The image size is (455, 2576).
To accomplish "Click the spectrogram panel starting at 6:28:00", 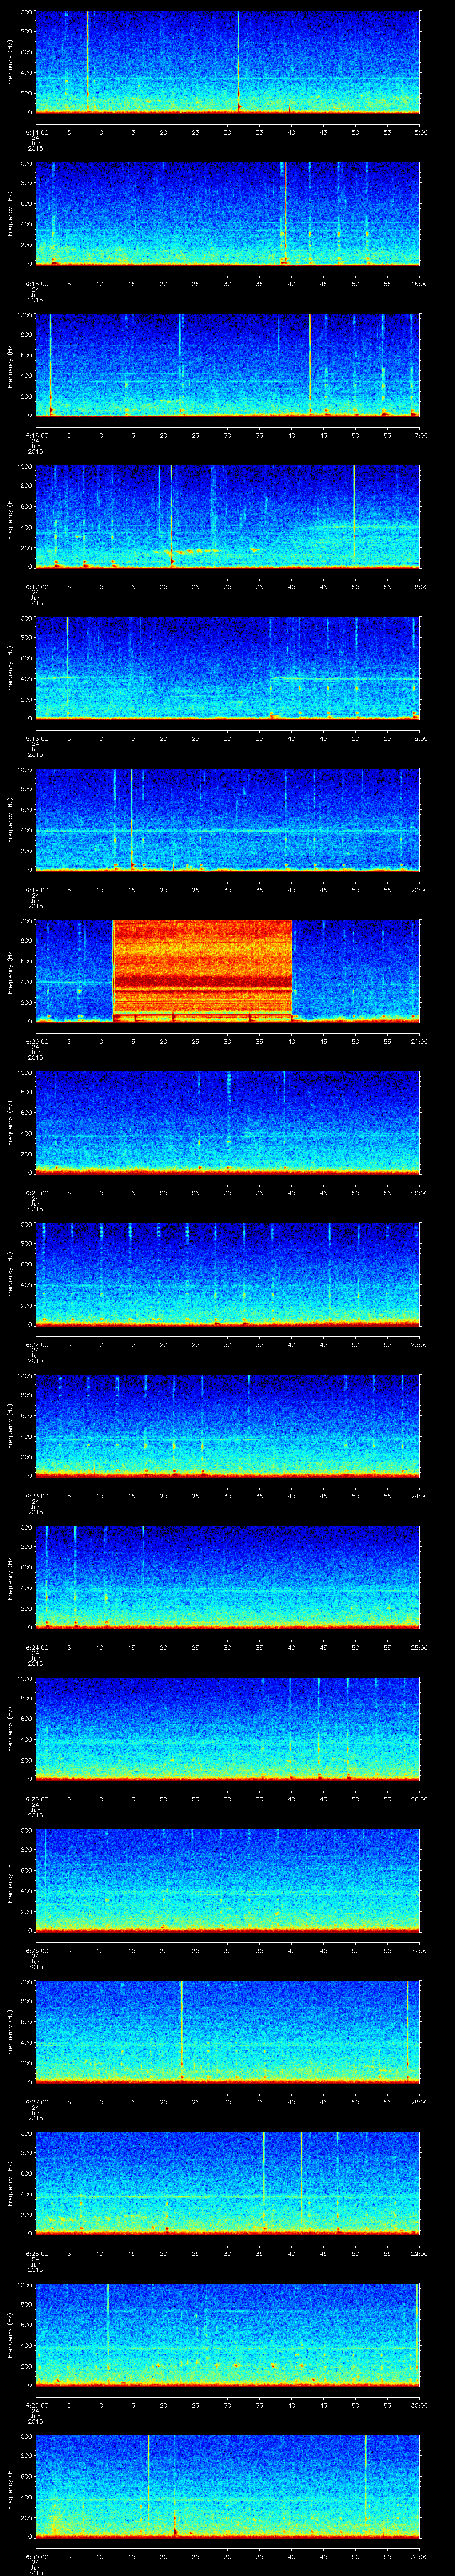I will point(228,2183).
